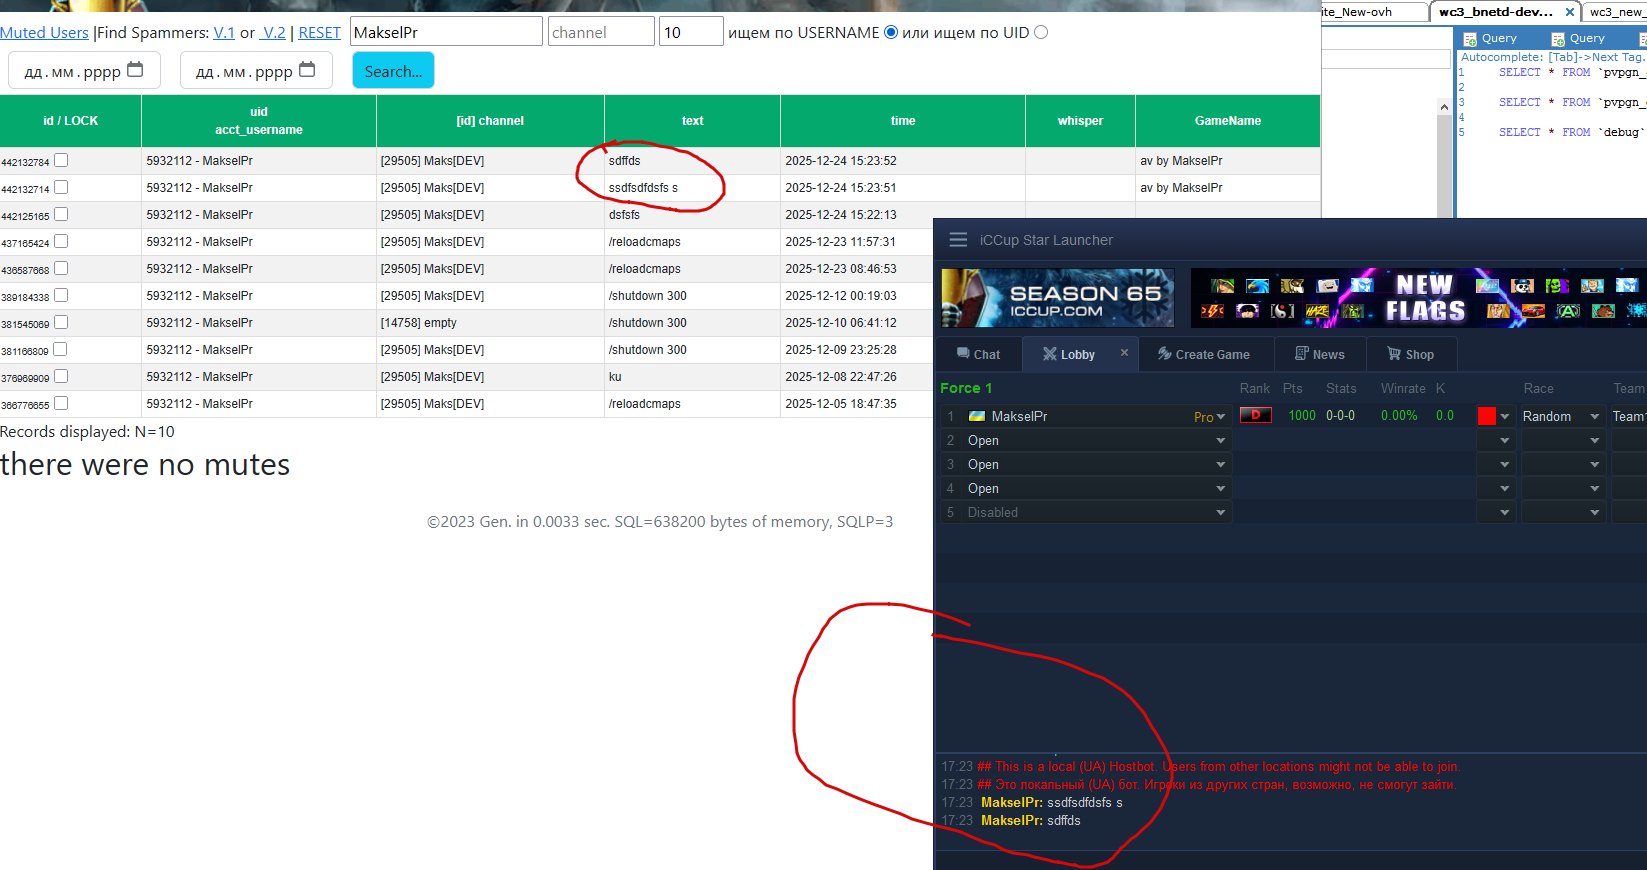Click the record limit field showing 10

(x=691, y=32)
